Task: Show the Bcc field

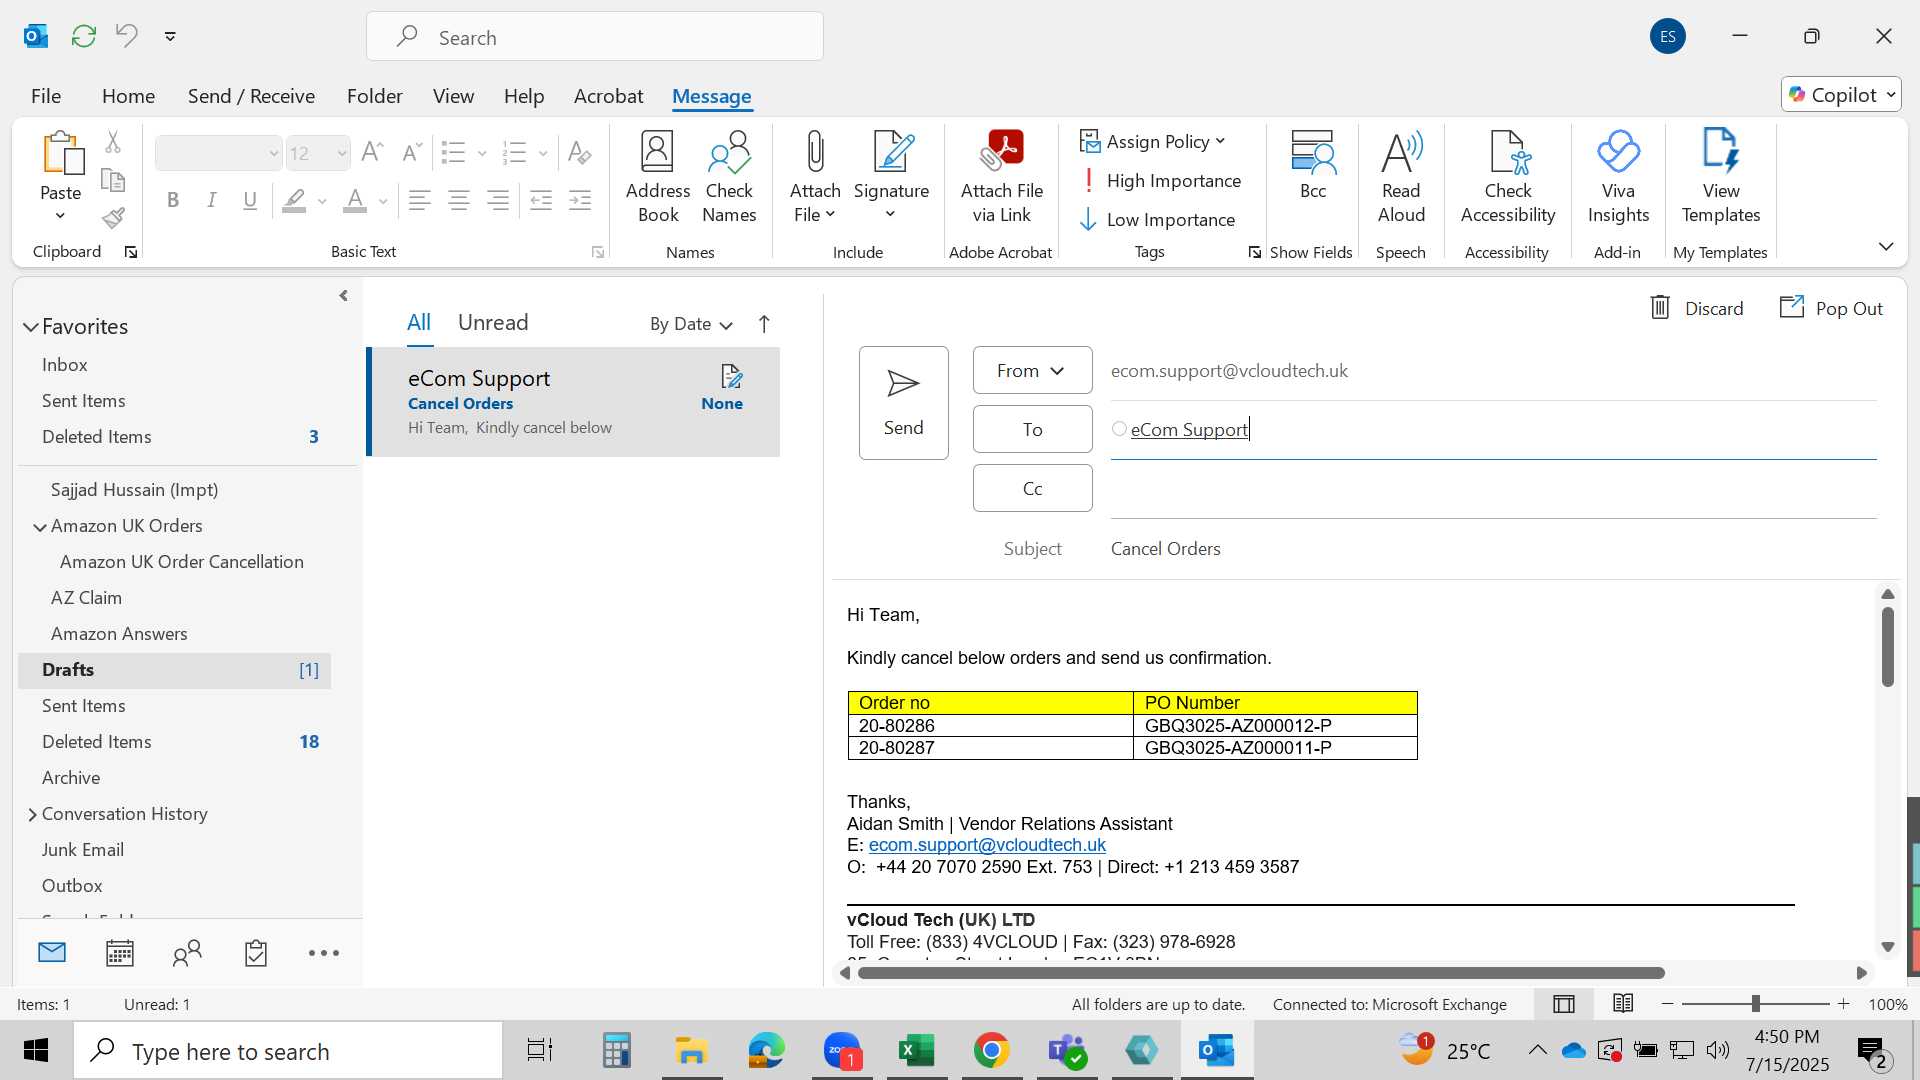Action: (1313, 166)
